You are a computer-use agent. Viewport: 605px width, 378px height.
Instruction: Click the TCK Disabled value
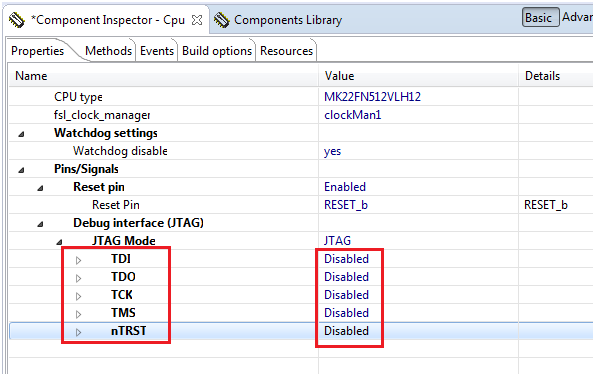[x=346, y=295]
